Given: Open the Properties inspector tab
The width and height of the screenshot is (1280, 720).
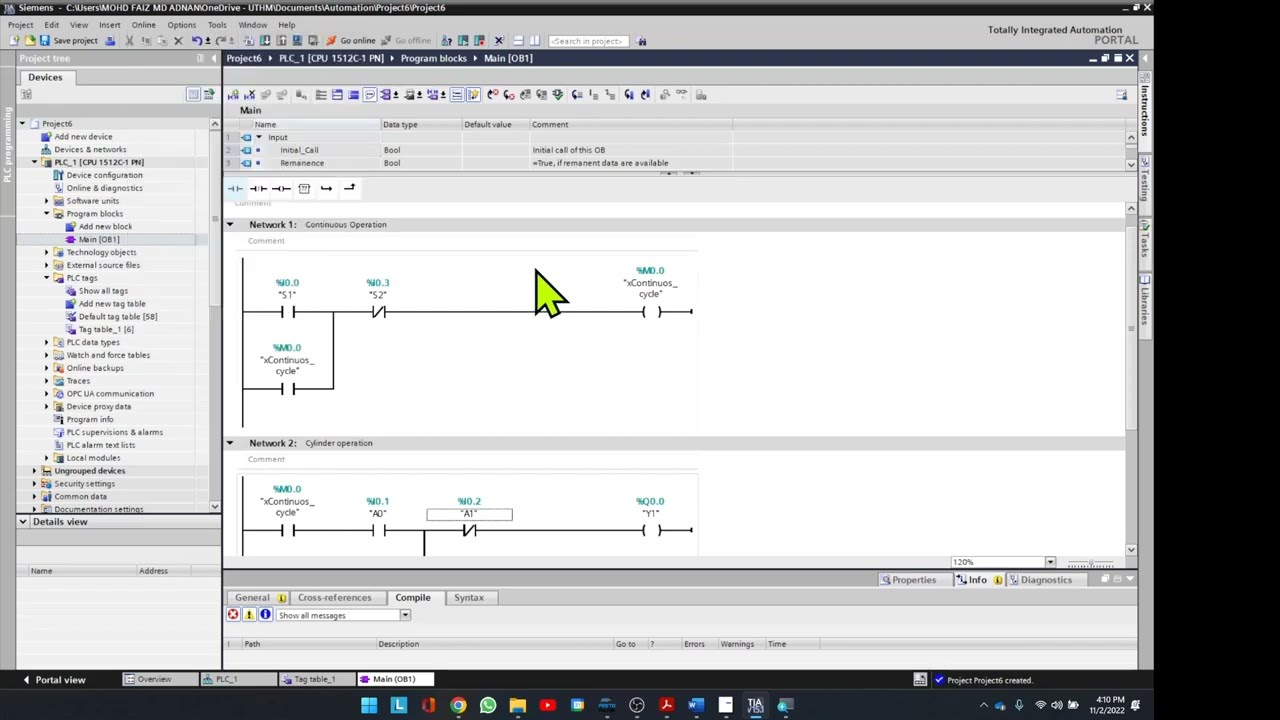Looking at the screenshot, I should point(909,580).
